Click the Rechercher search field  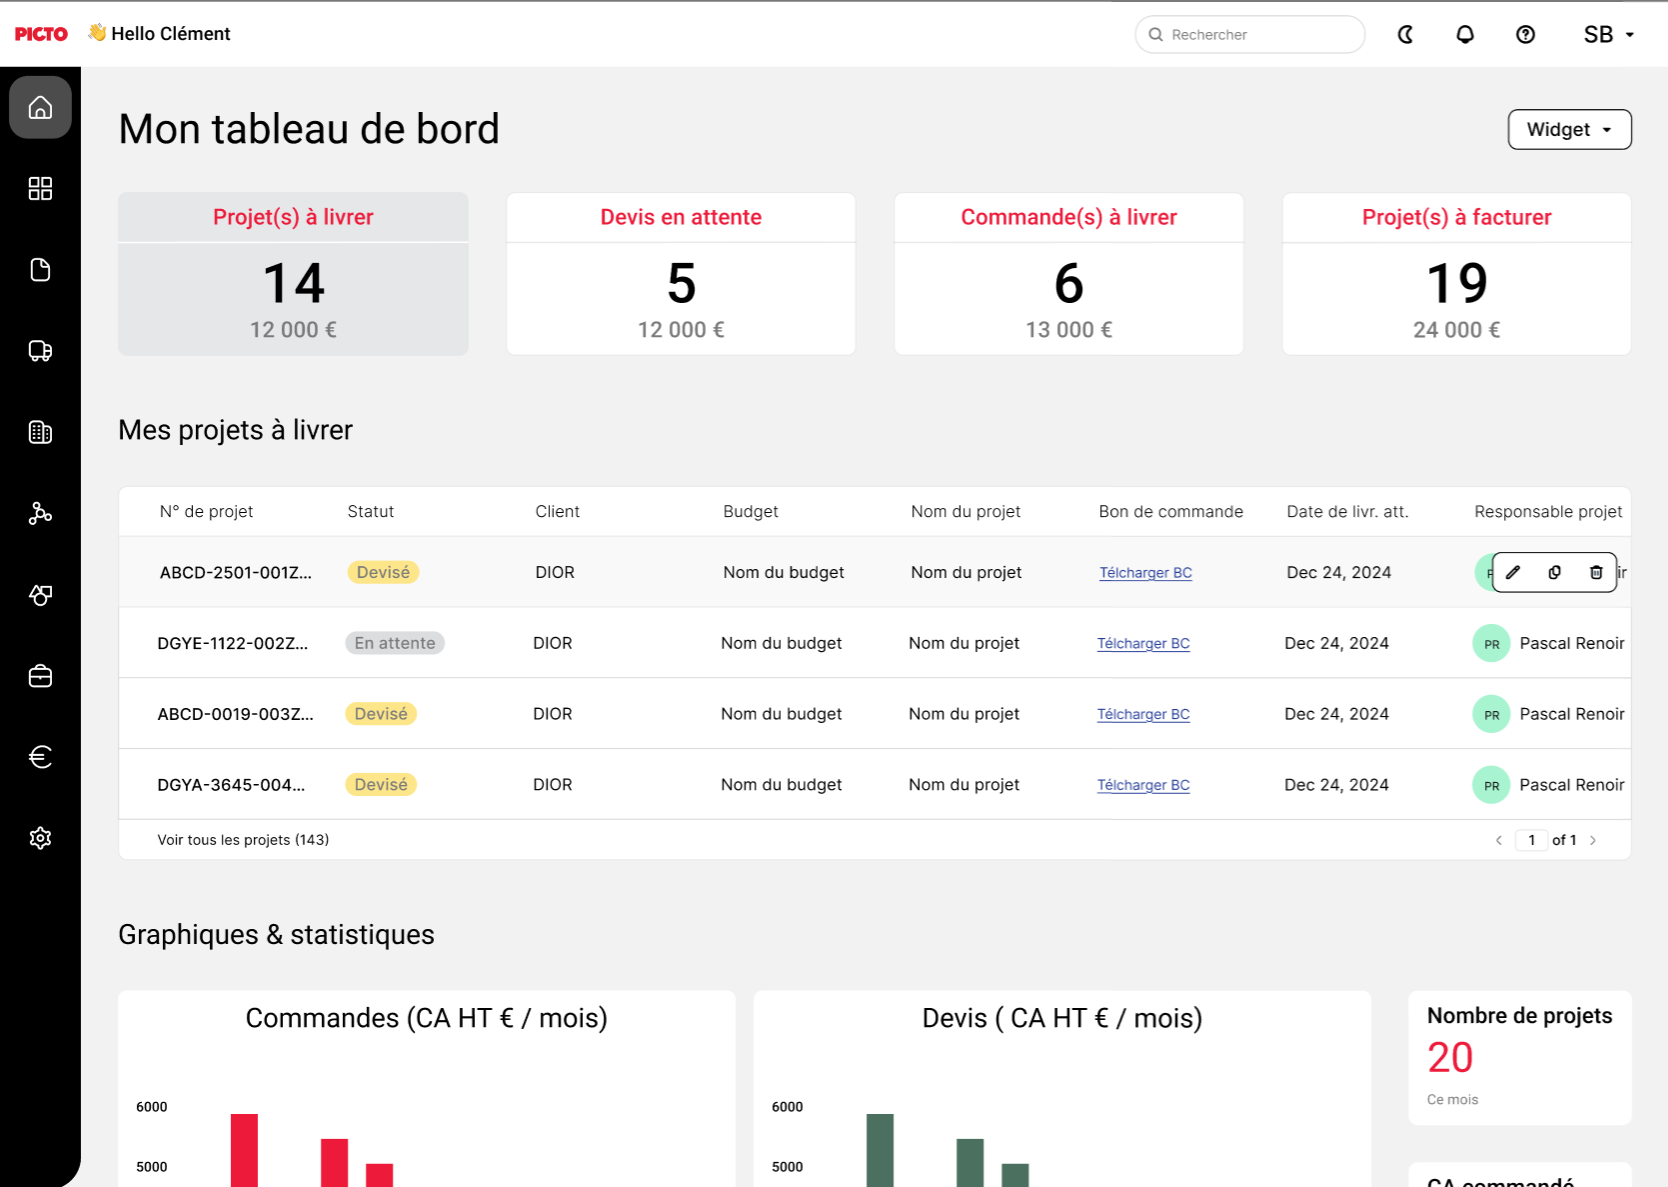tap(1250, 35)
